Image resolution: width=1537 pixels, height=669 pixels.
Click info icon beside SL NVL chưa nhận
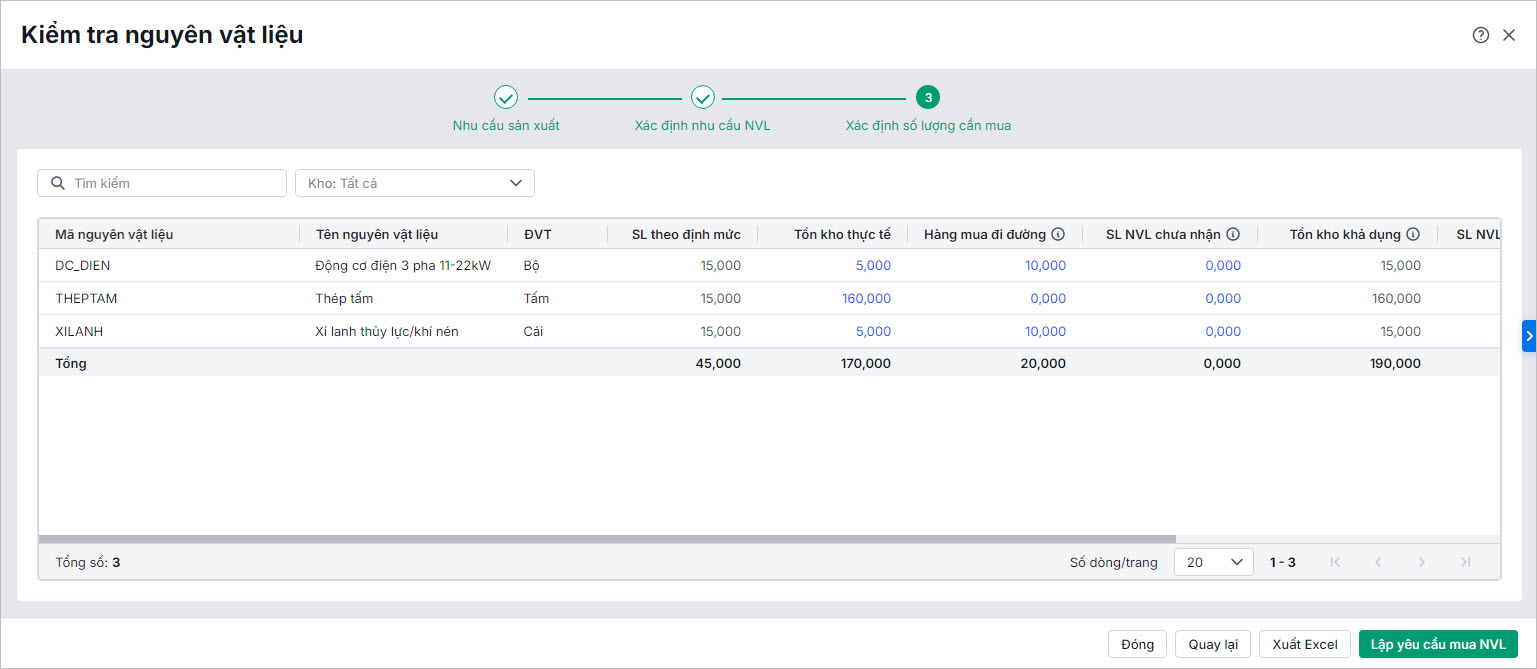tap(1233, 234)
